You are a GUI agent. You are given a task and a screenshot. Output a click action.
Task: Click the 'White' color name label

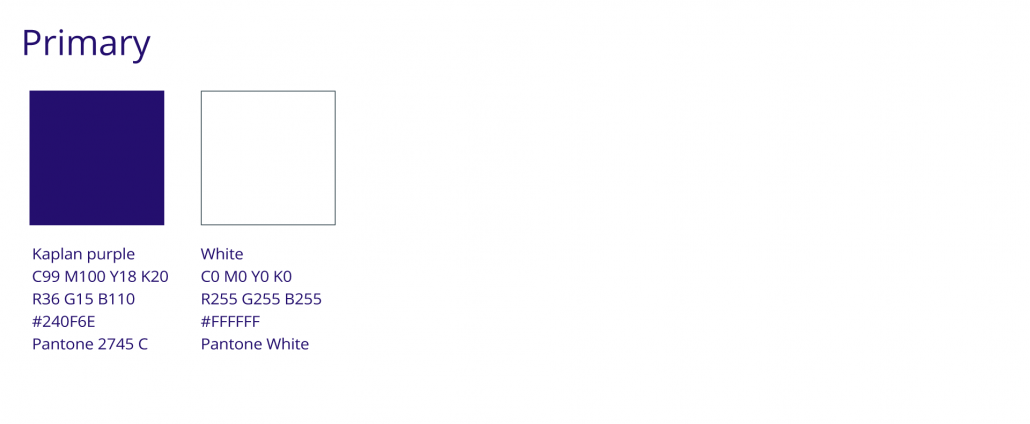222,254
